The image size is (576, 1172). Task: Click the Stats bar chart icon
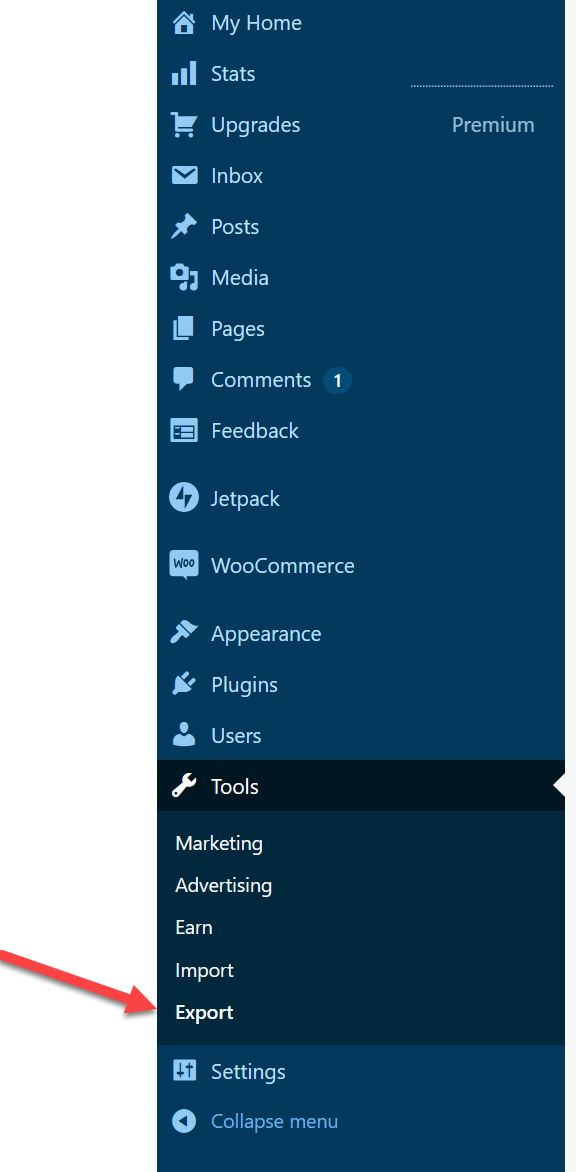(184, 73)
